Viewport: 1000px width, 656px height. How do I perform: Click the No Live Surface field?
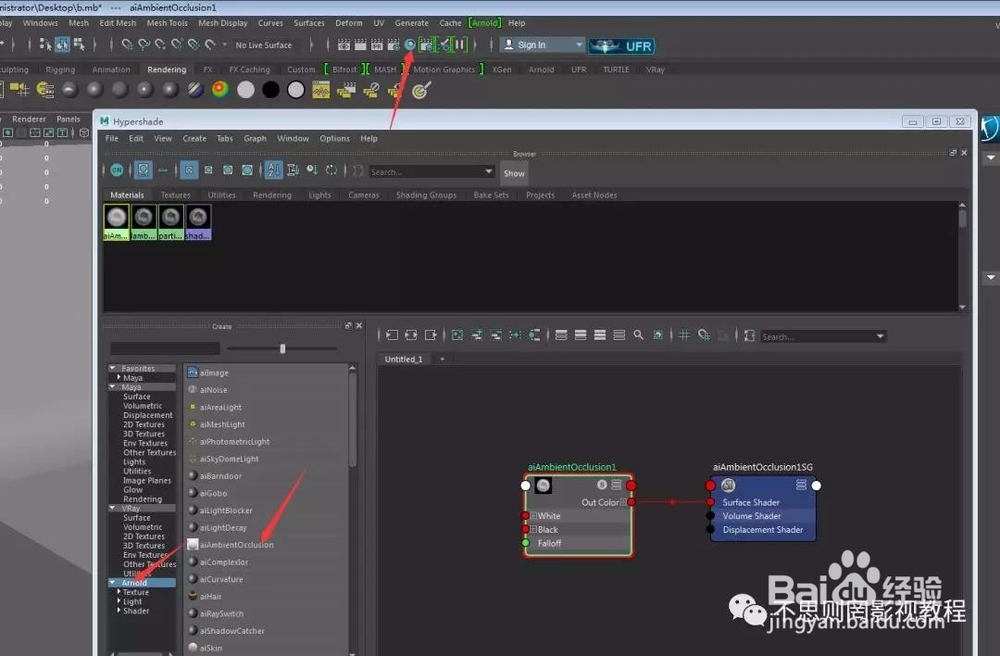[x=263, y=45]
